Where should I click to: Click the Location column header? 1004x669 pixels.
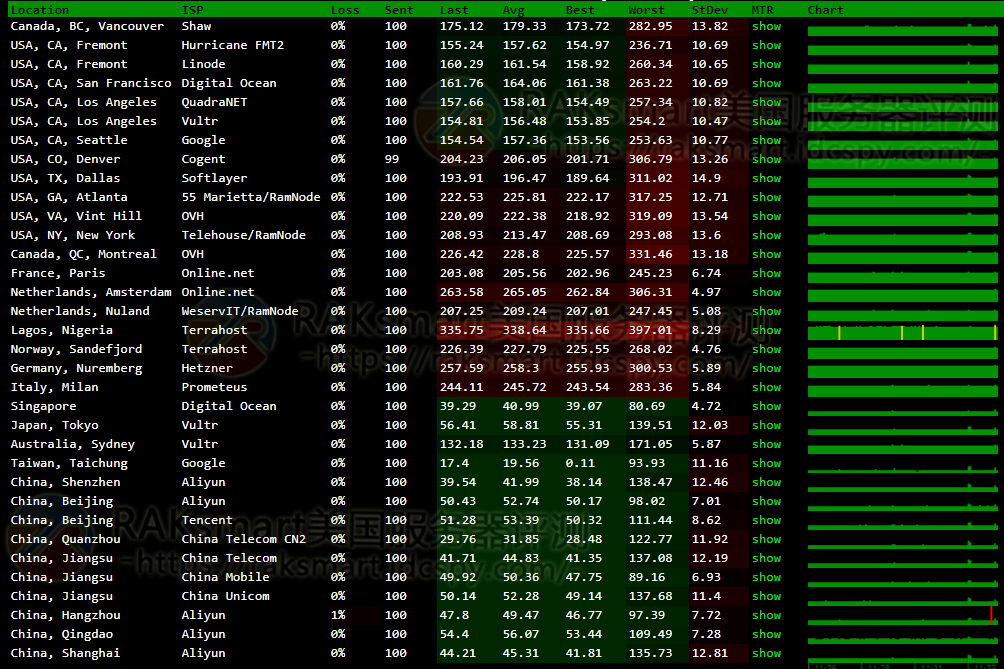pos(40,10)
